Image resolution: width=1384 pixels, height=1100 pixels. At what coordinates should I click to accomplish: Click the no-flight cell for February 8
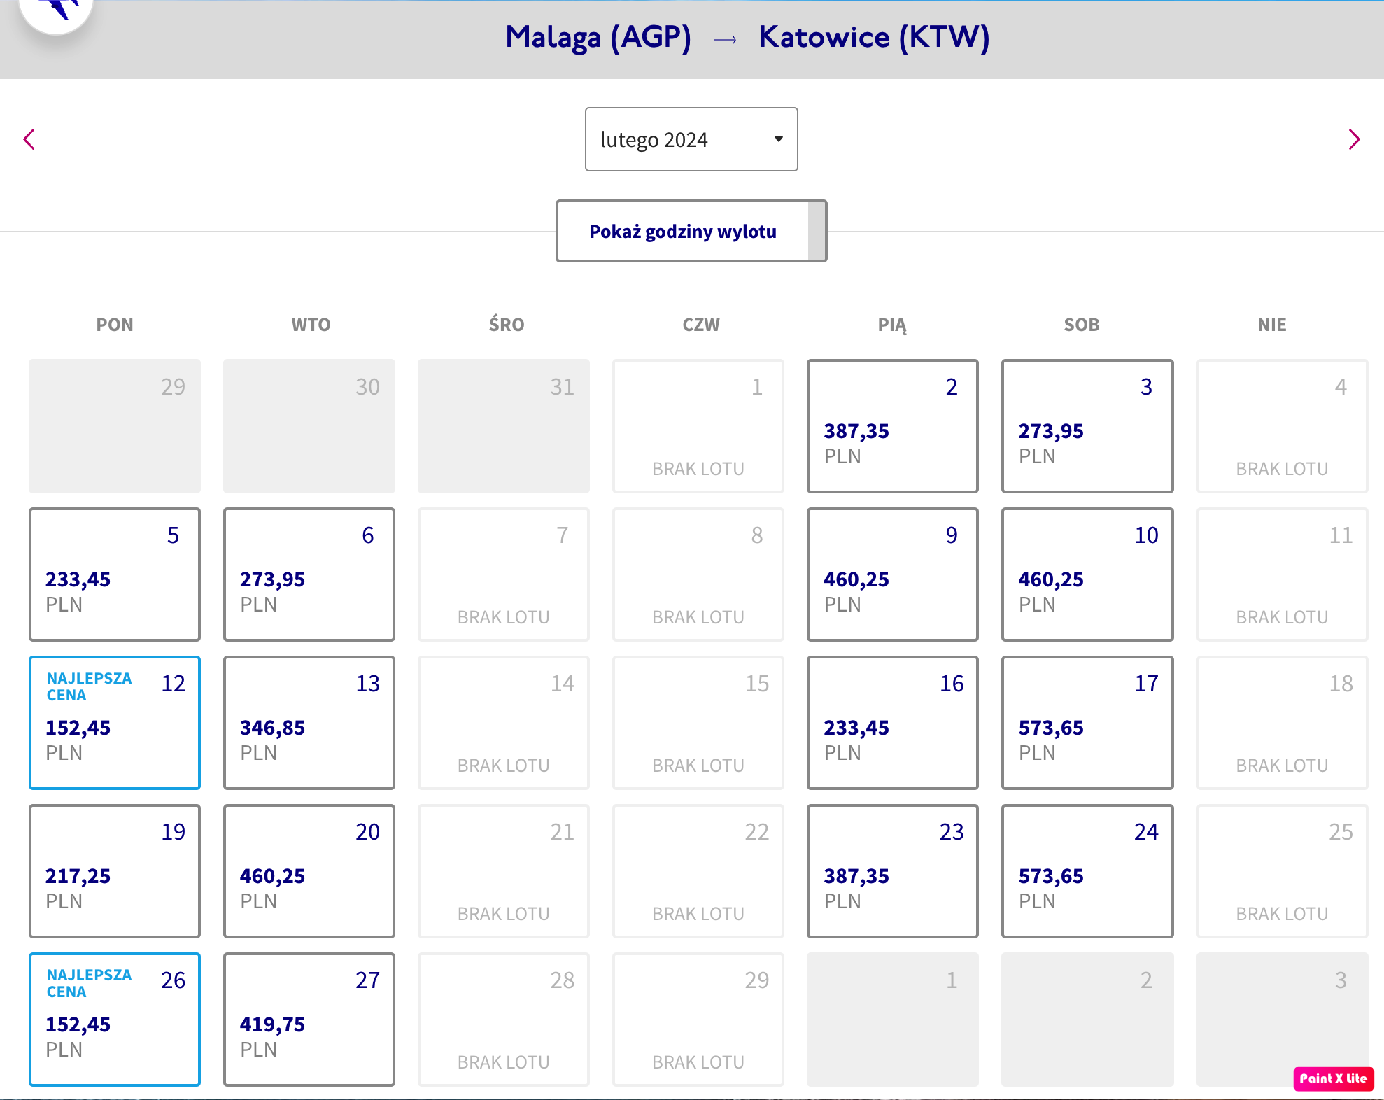698,574
